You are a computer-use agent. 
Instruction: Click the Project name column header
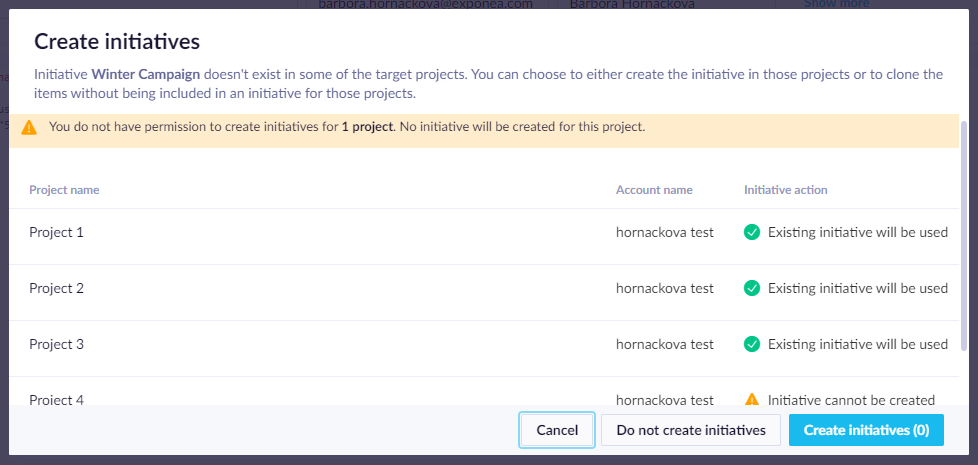(x=64, y=190)
